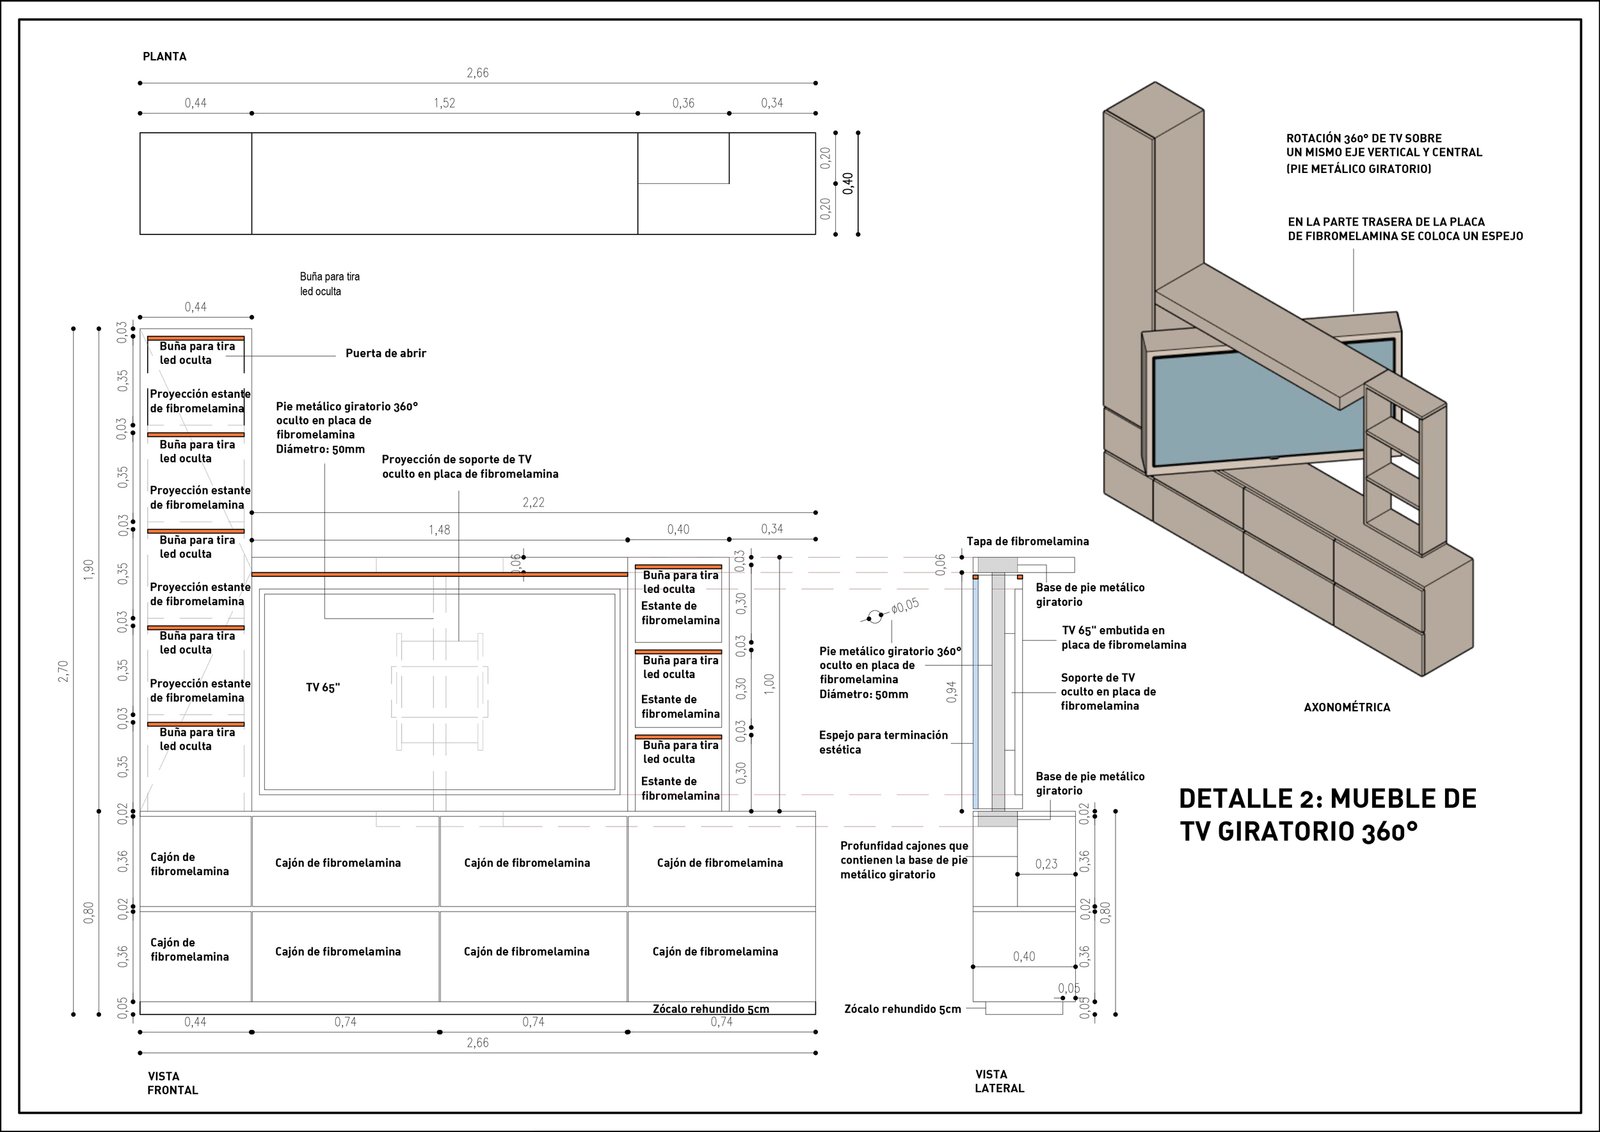The image size is (1600, 1132).
Task: Click the ROTACIÓN 360° DE TV note
Action: [x=1384, y=153]
